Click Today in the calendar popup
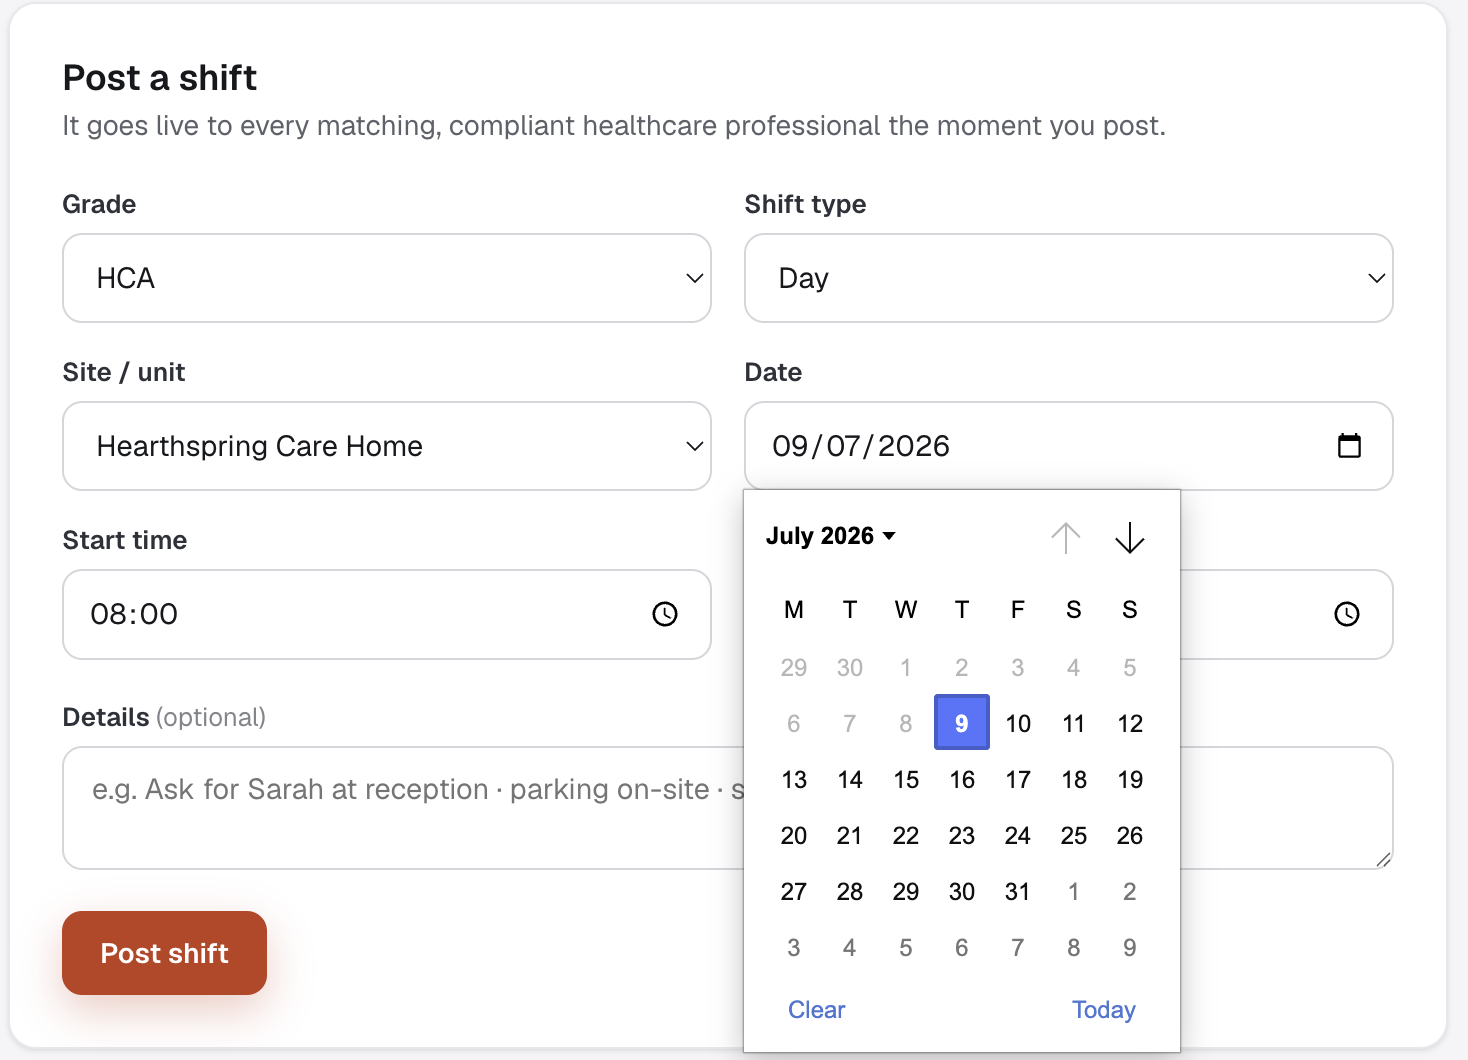The image size is (1468, 1060). coord(1104,1010)
